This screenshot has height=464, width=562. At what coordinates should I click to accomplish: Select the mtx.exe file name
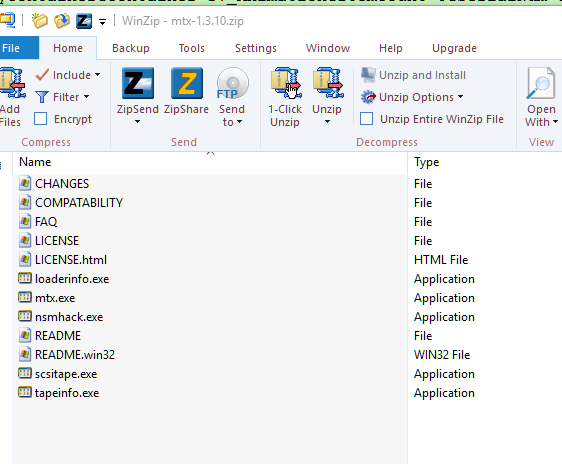click(x=55, y=298)
